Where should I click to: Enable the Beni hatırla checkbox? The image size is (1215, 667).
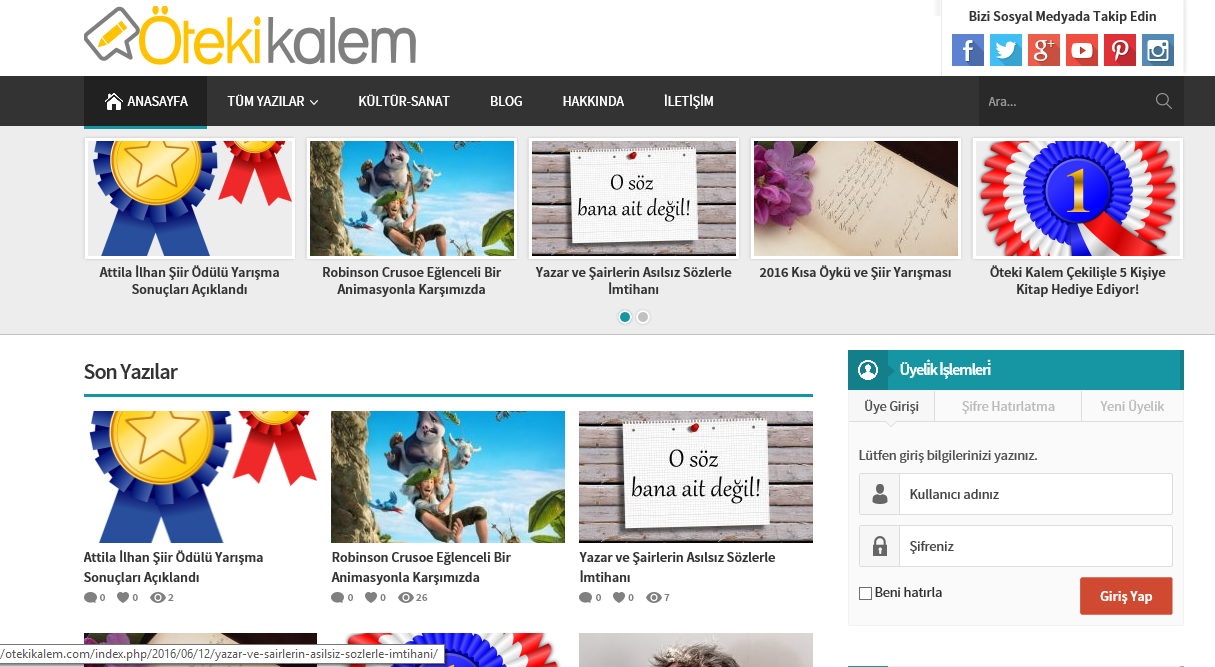coord(865,594)
